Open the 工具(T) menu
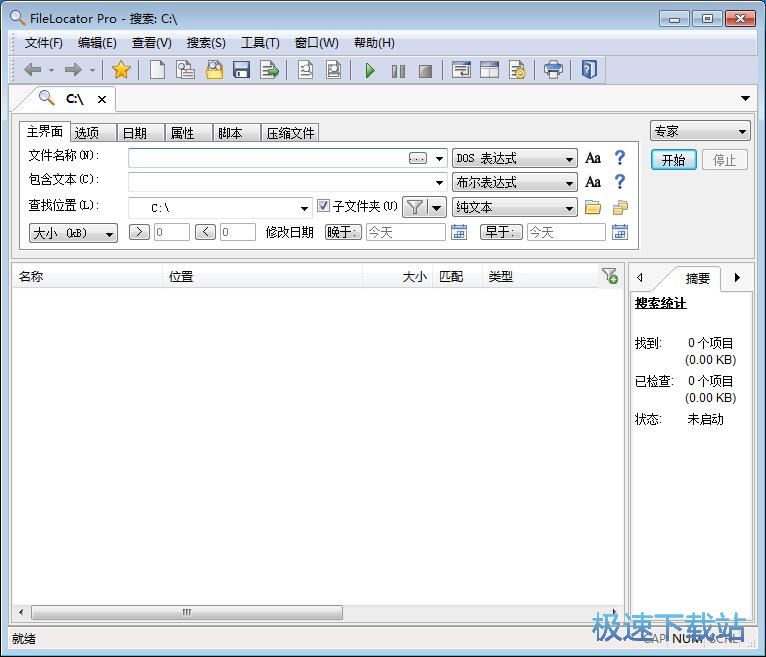766x657 pixels. [x=260, y=43]
